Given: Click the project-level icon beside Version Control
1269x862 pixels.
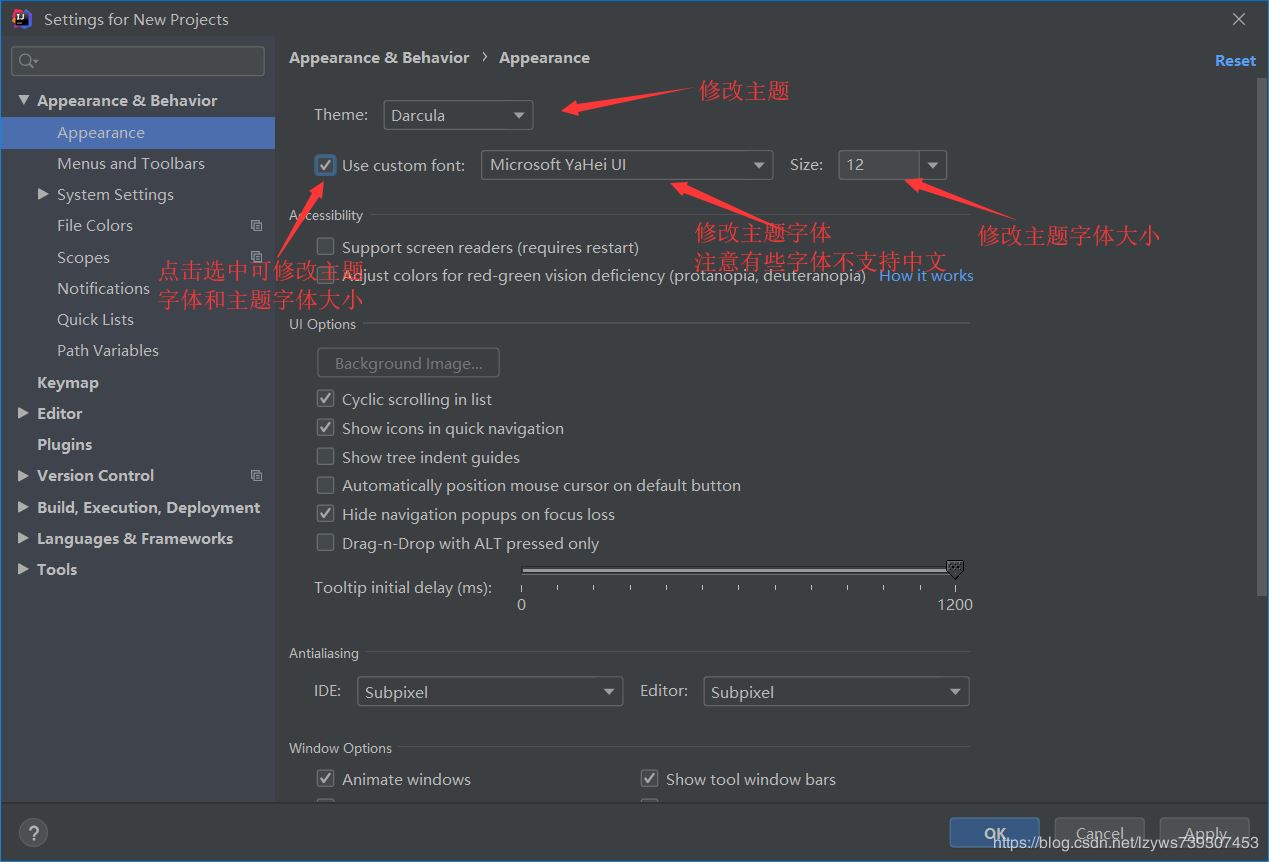Looking at the screenshot, I should 257,476.
